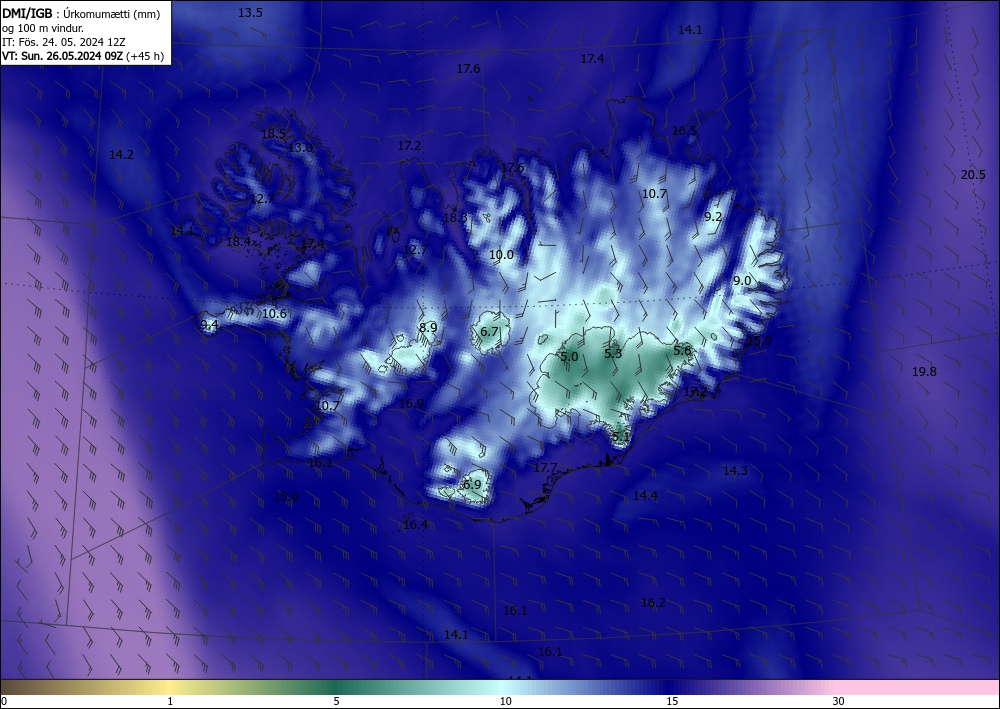Click the color scale tick labeled 0
Image resolution: width=1000 pixels, height=709 pixels.
tap(4, 702)
